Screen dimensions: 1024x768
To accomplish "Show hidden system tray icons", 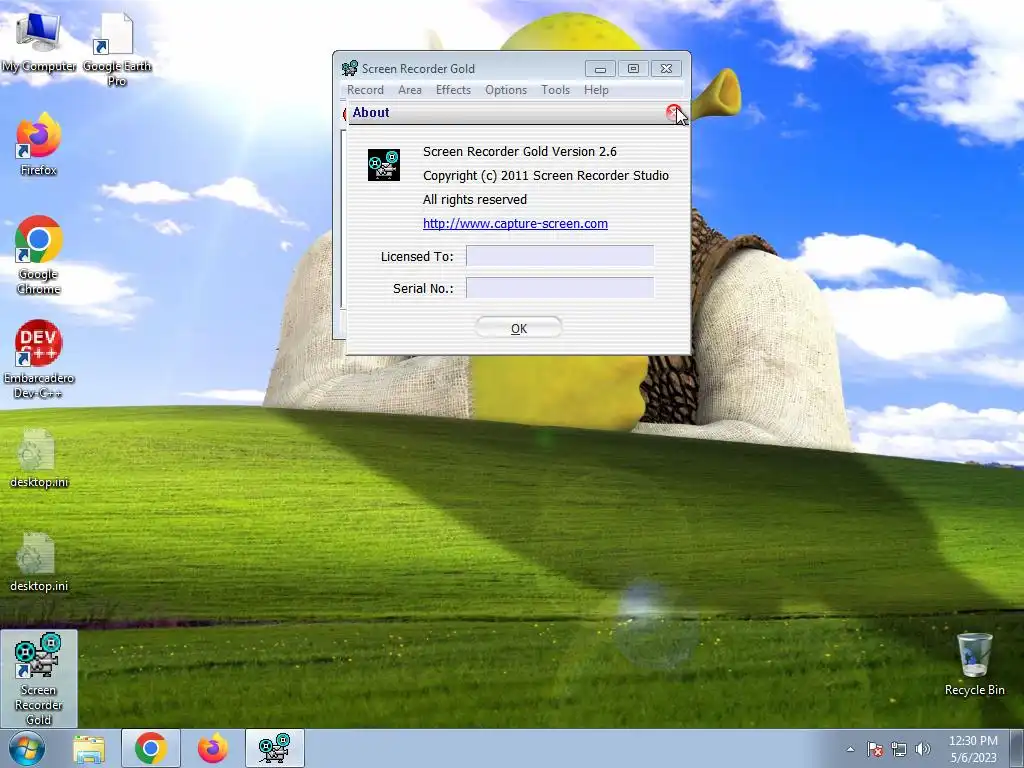I will pyautogui.click(x=850, y=749).
